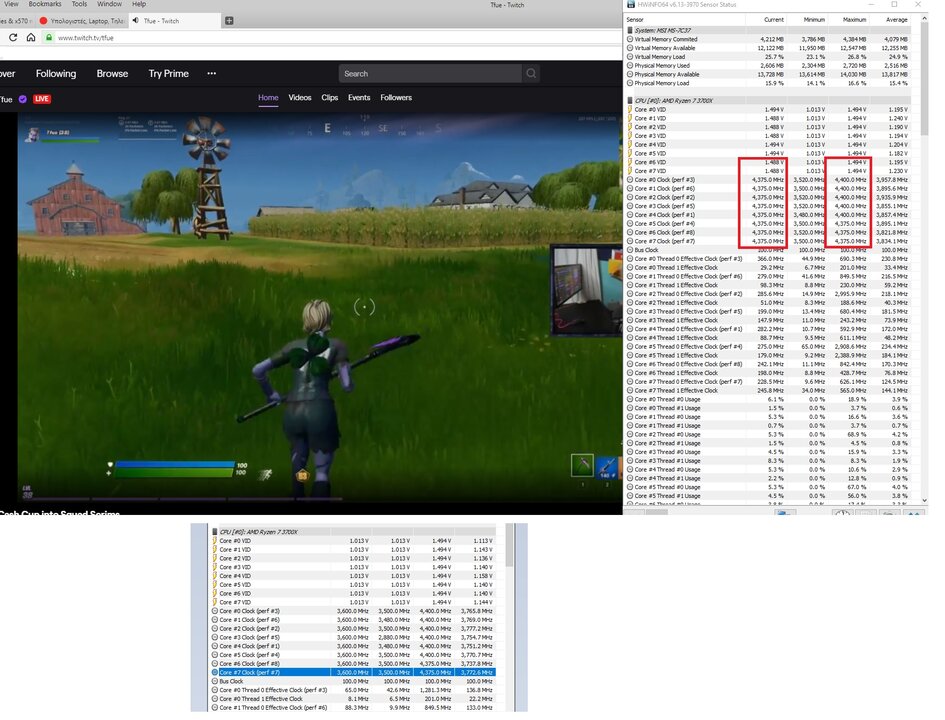Click the Twitch Search input field
Image resolution: width=945 pixels, height=720 pixels.
click(430, 74)
